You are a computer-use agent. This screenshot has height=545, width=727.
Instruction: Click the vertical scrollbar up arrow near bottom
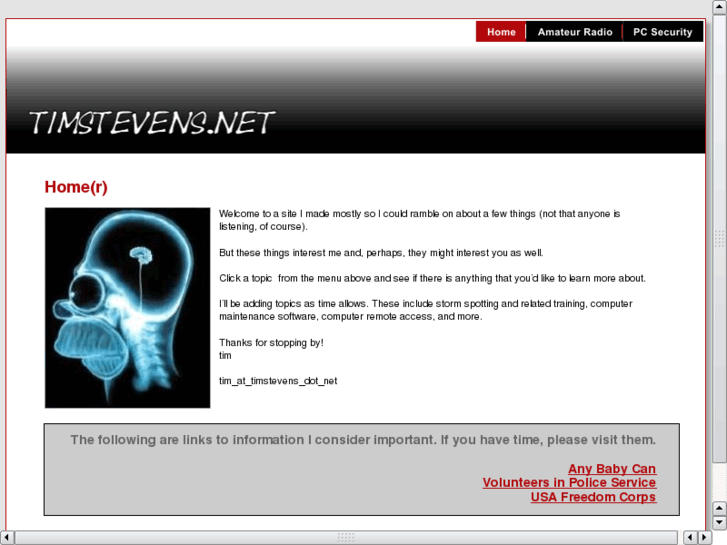719,508
